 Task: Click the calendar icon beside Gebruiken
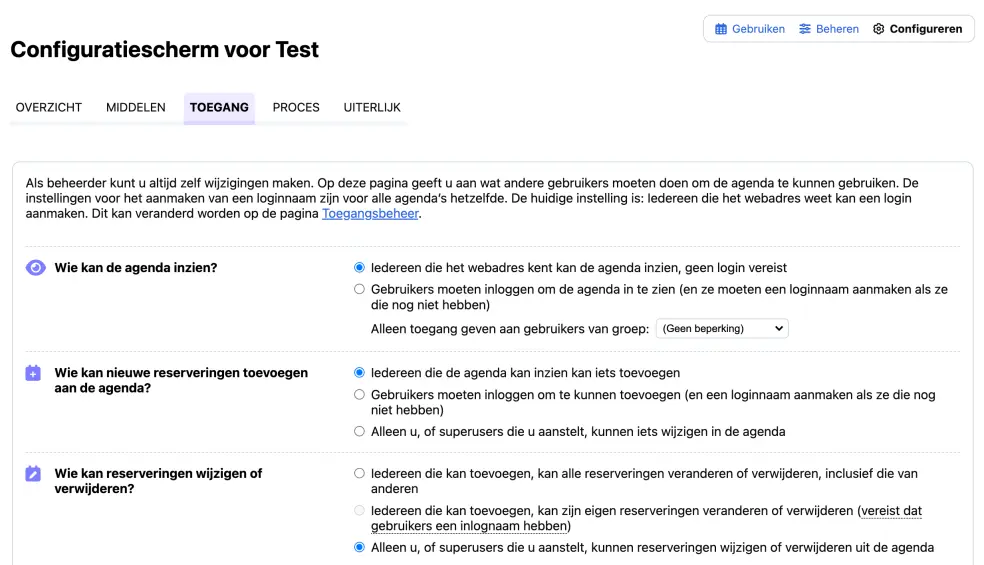(721, 29)
